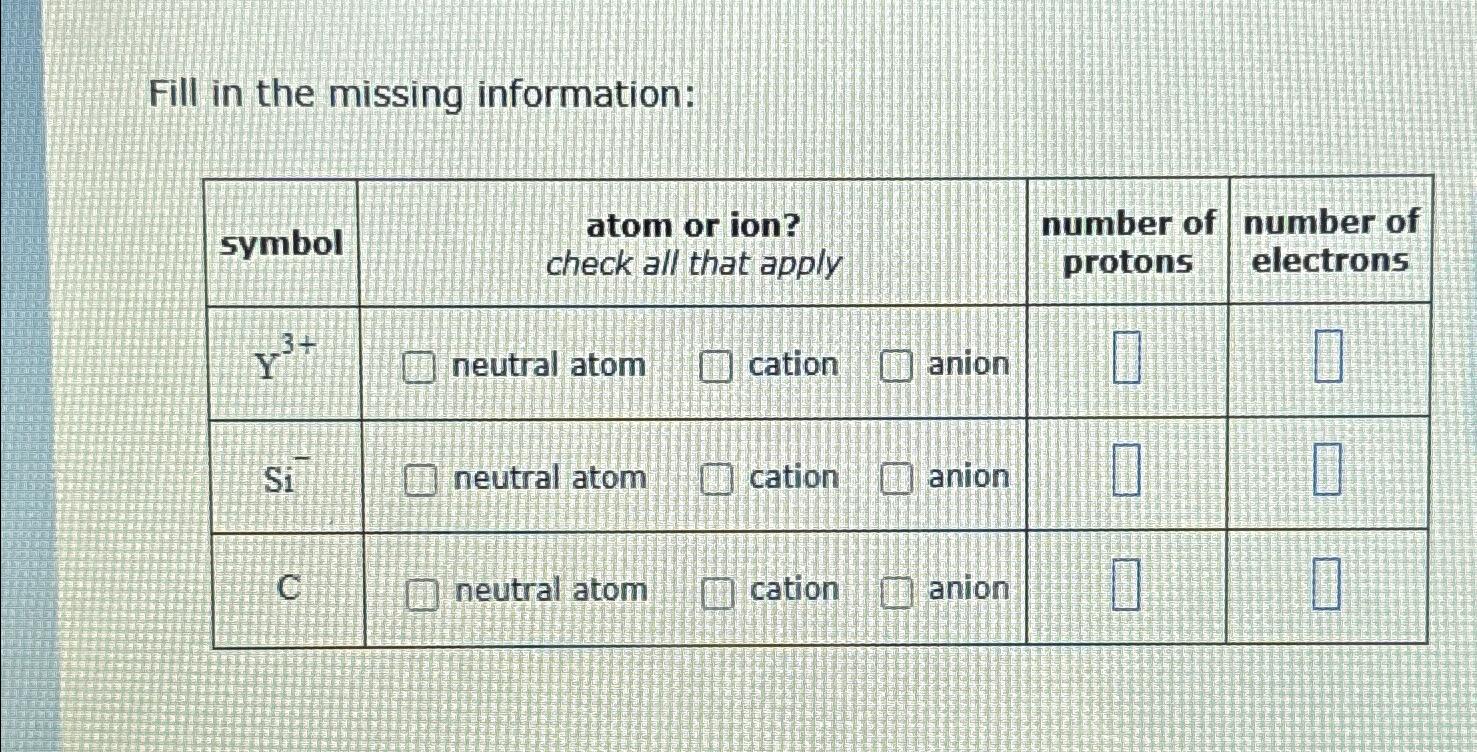Image resolution: width=1477 pixels, height=752 pixels.
Task: Check the cation box for Y3+
Action: click(x=716, y=365)
